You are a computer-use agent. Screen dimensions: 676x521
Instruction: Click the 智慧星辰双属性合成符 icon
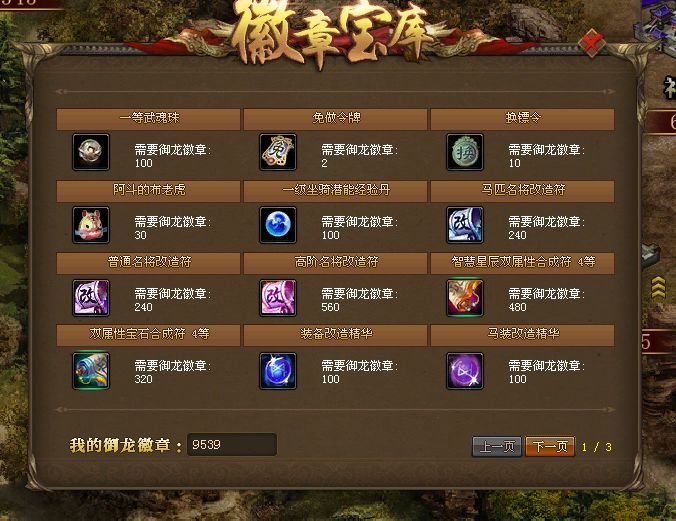[465, 298]
